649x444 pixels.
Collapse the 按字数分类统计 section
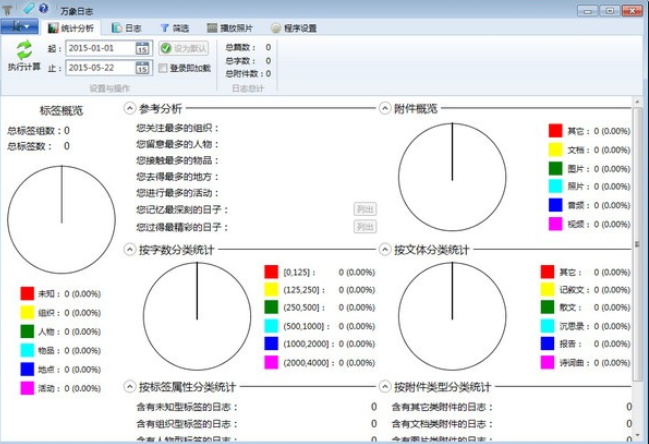[x=130, y=250]
